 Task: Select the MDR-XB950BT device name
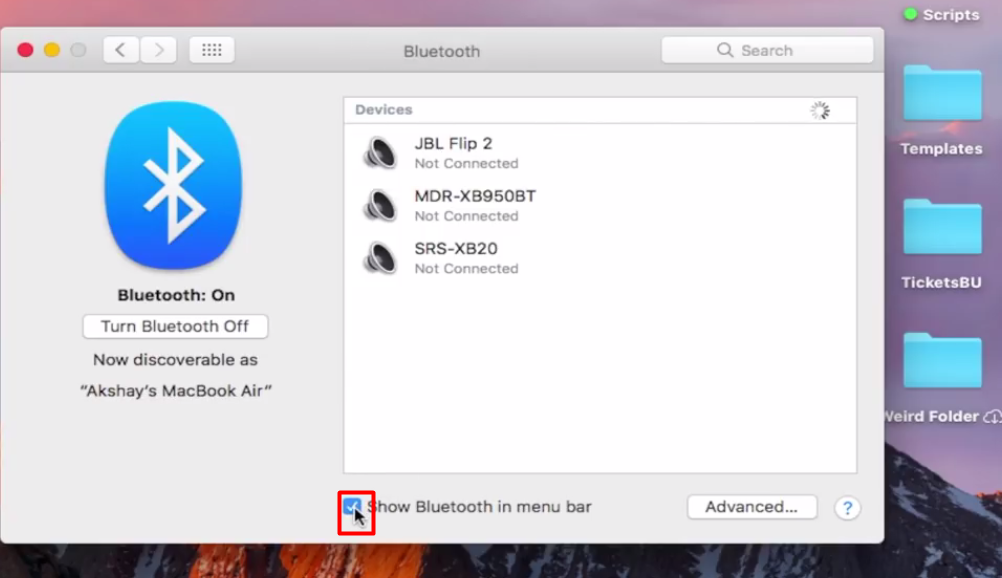(x=475, y=196)
